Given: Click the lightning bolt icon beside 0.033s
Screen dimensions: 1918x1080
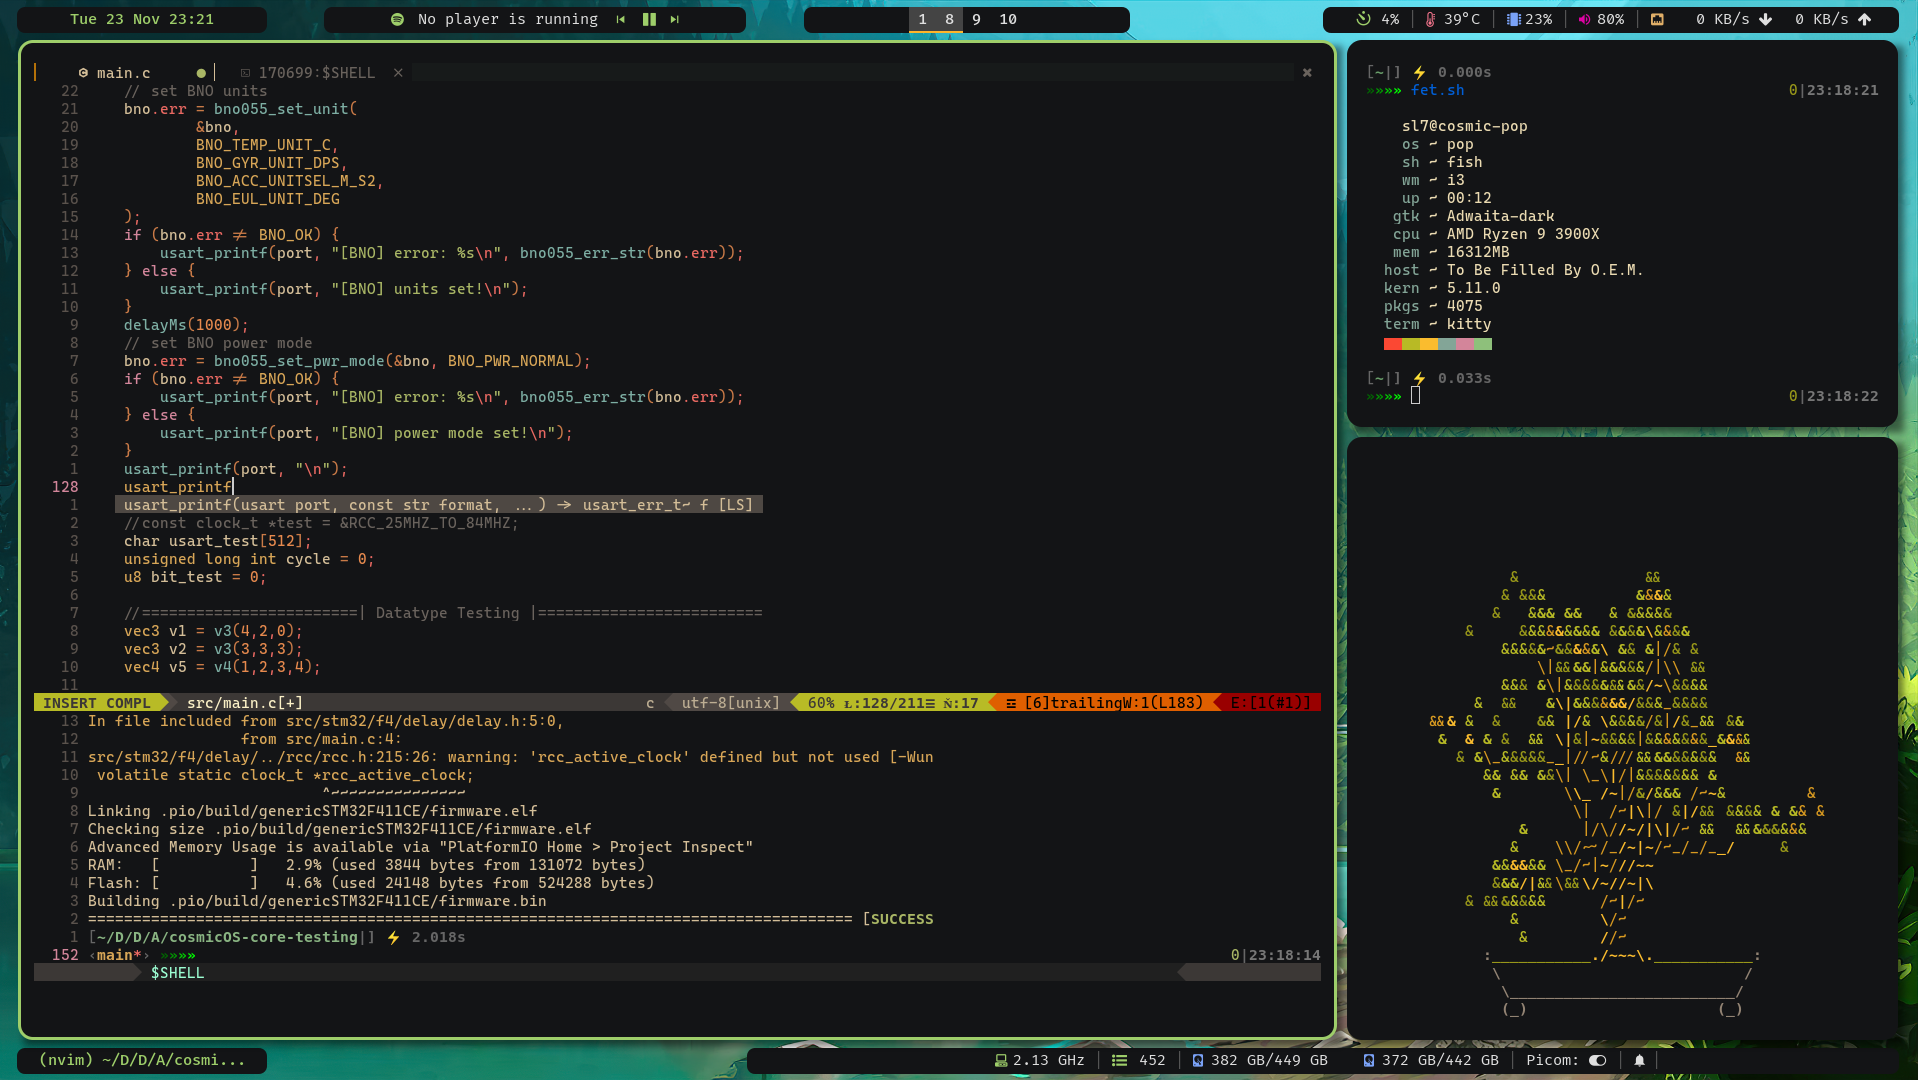Looking at the screenshot, I should (x=1419, y=378).
